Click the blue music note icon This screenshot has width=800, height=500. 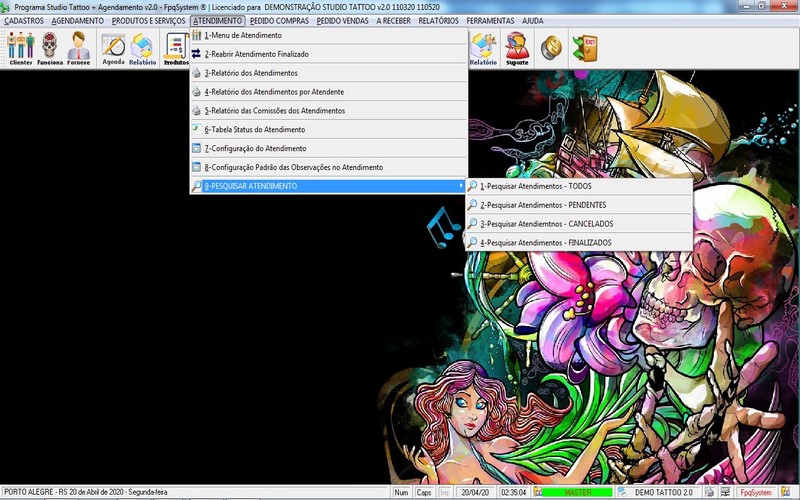coord(443,227)
